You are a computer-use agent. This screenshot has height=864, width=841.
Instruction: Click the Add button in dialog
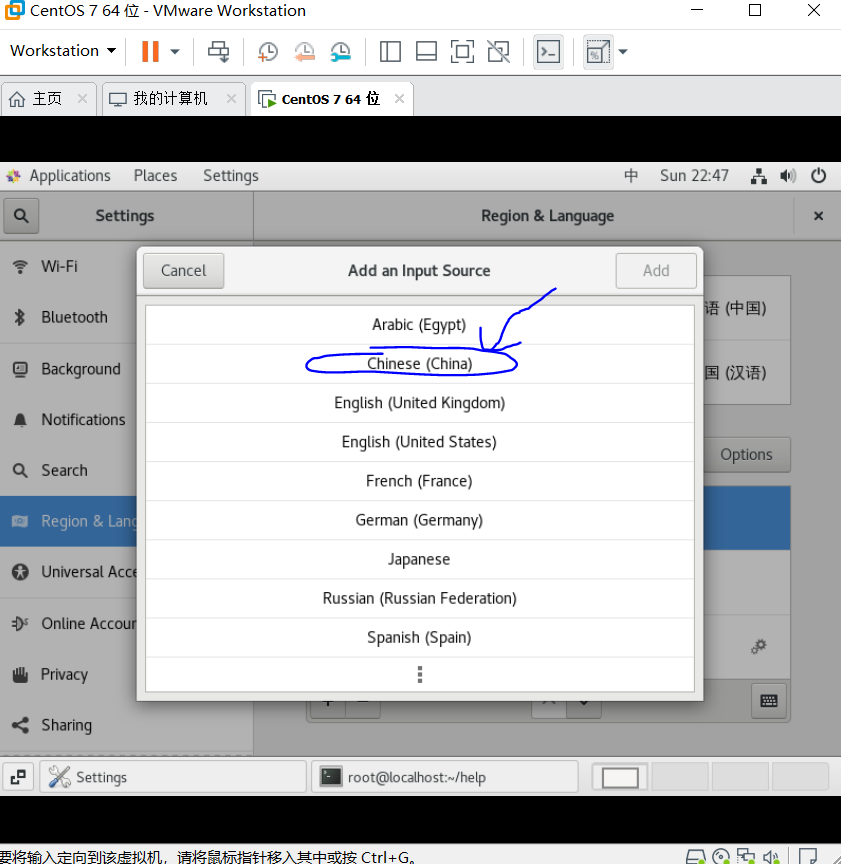click(x=656, y=271)
